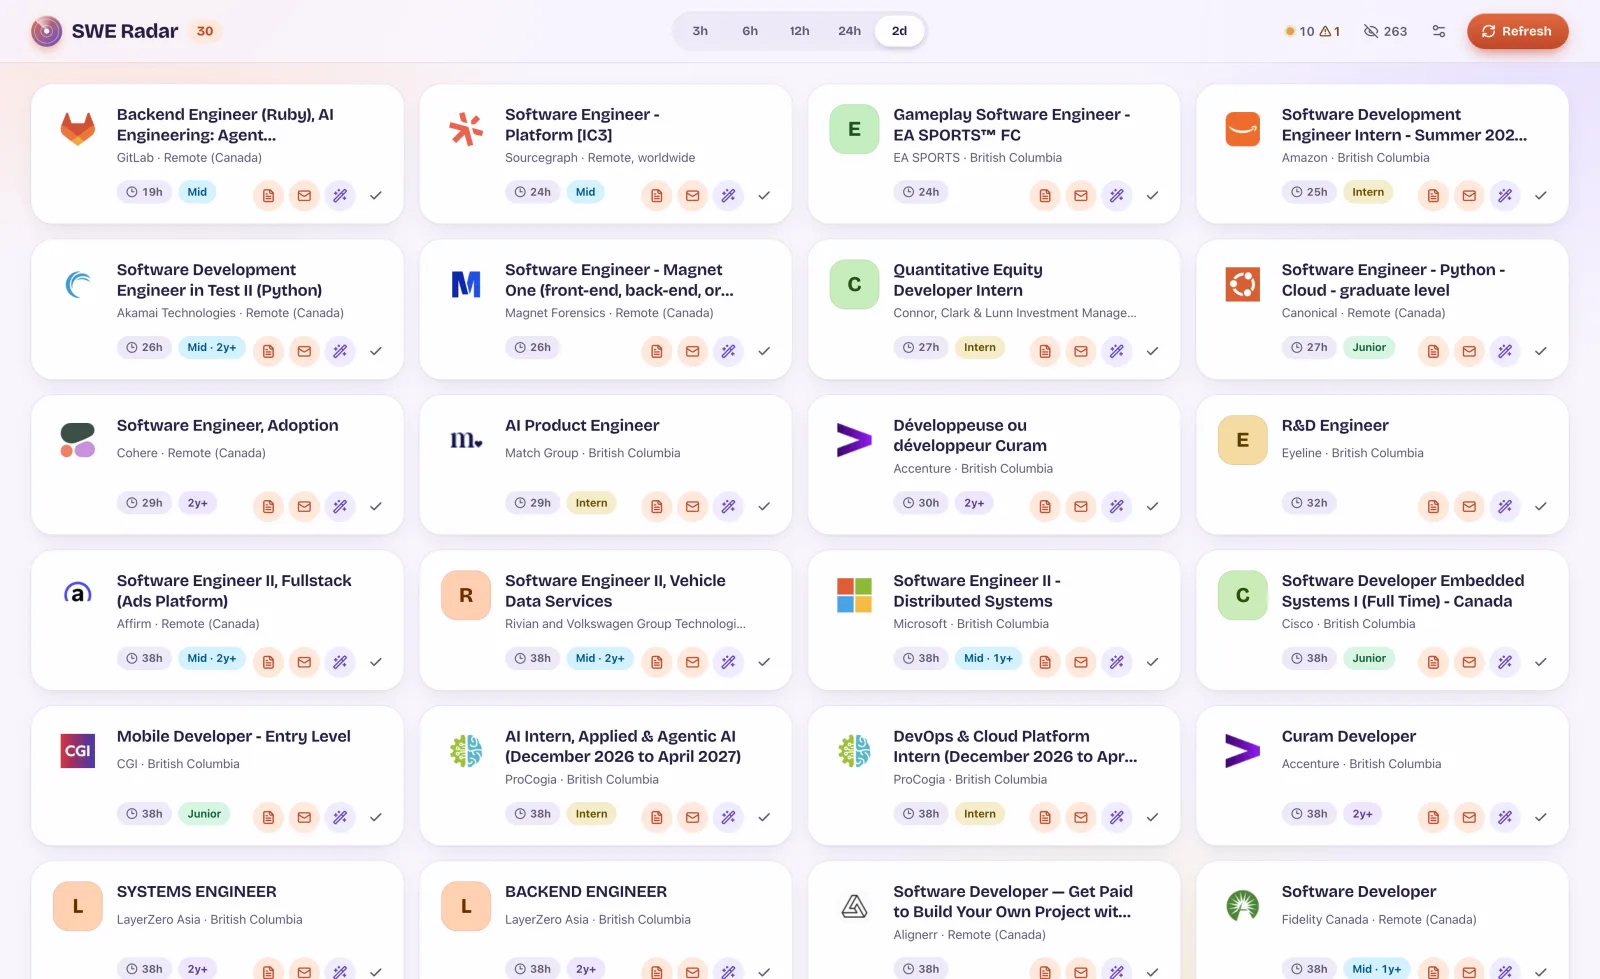Click the 30 job count badge
1600x979 pixels.
(205, 31)
